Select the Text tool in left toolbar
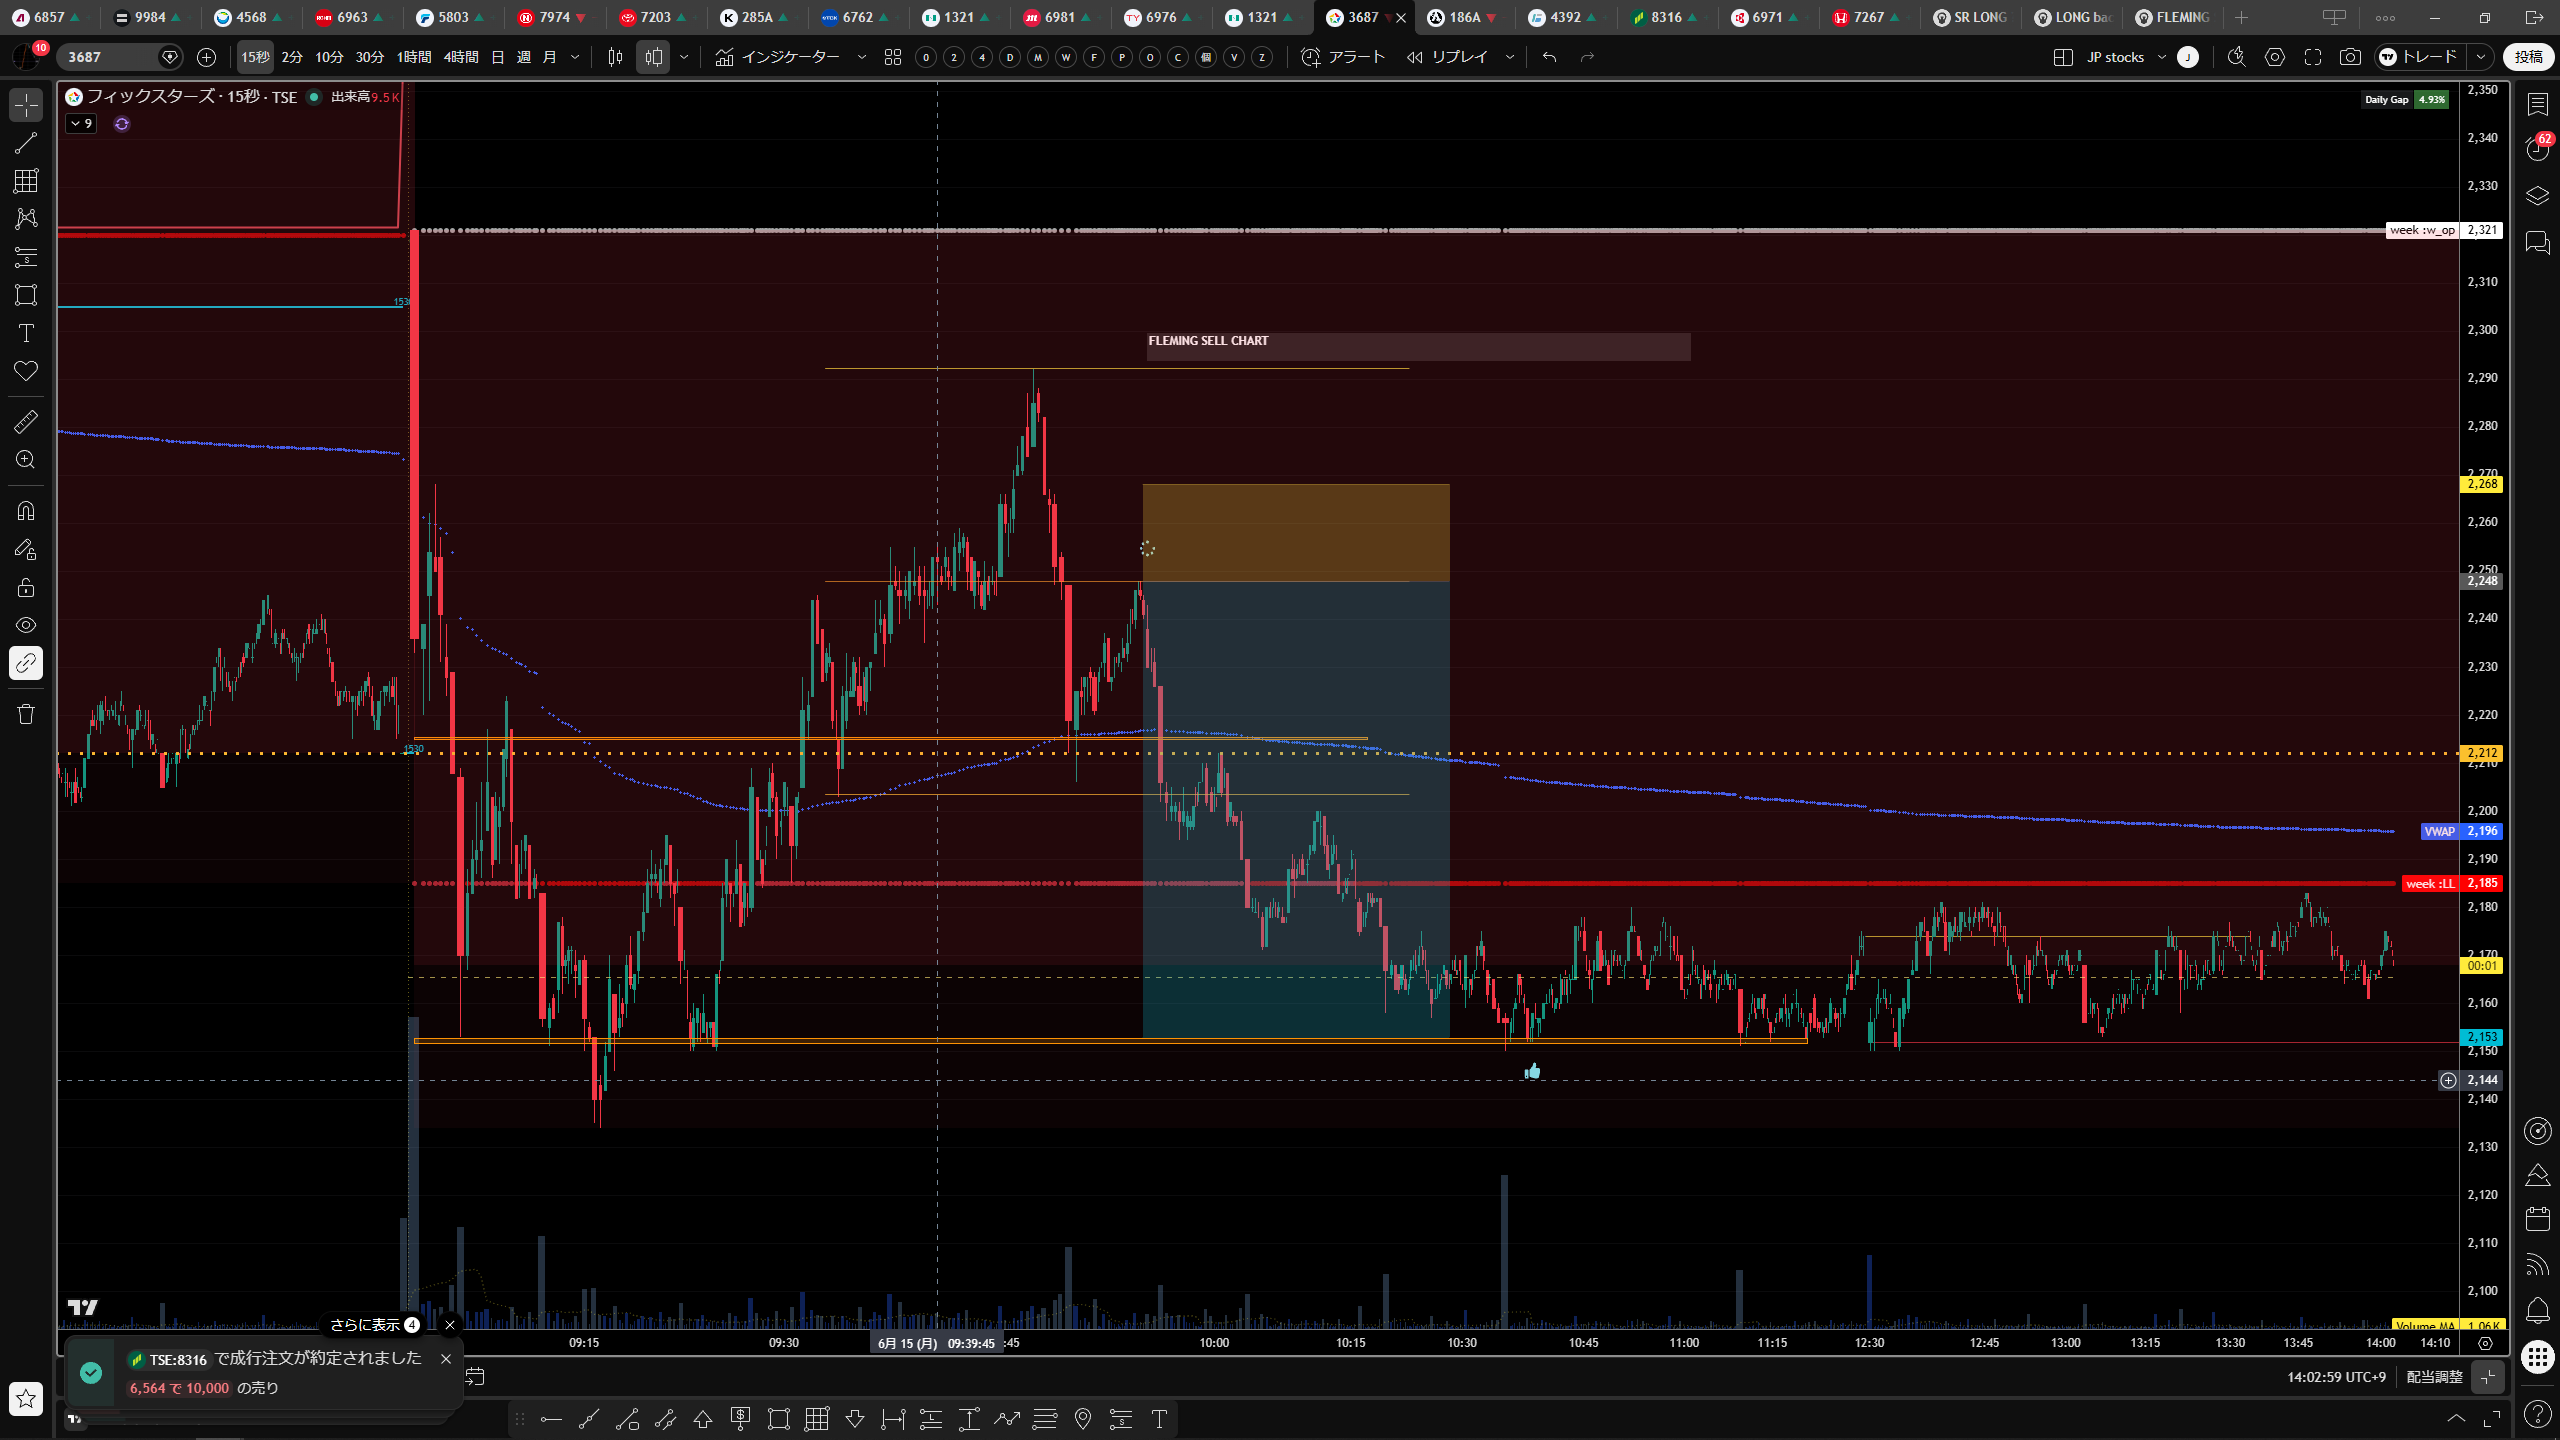Screen dimensions: 2560x1440 (x=26, y=333)
